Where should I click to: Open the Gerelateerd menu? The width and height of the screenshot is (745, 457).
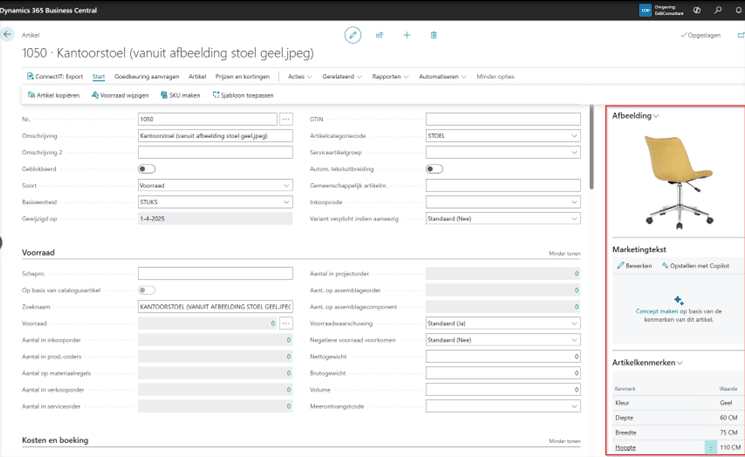(x=342, y=76)
